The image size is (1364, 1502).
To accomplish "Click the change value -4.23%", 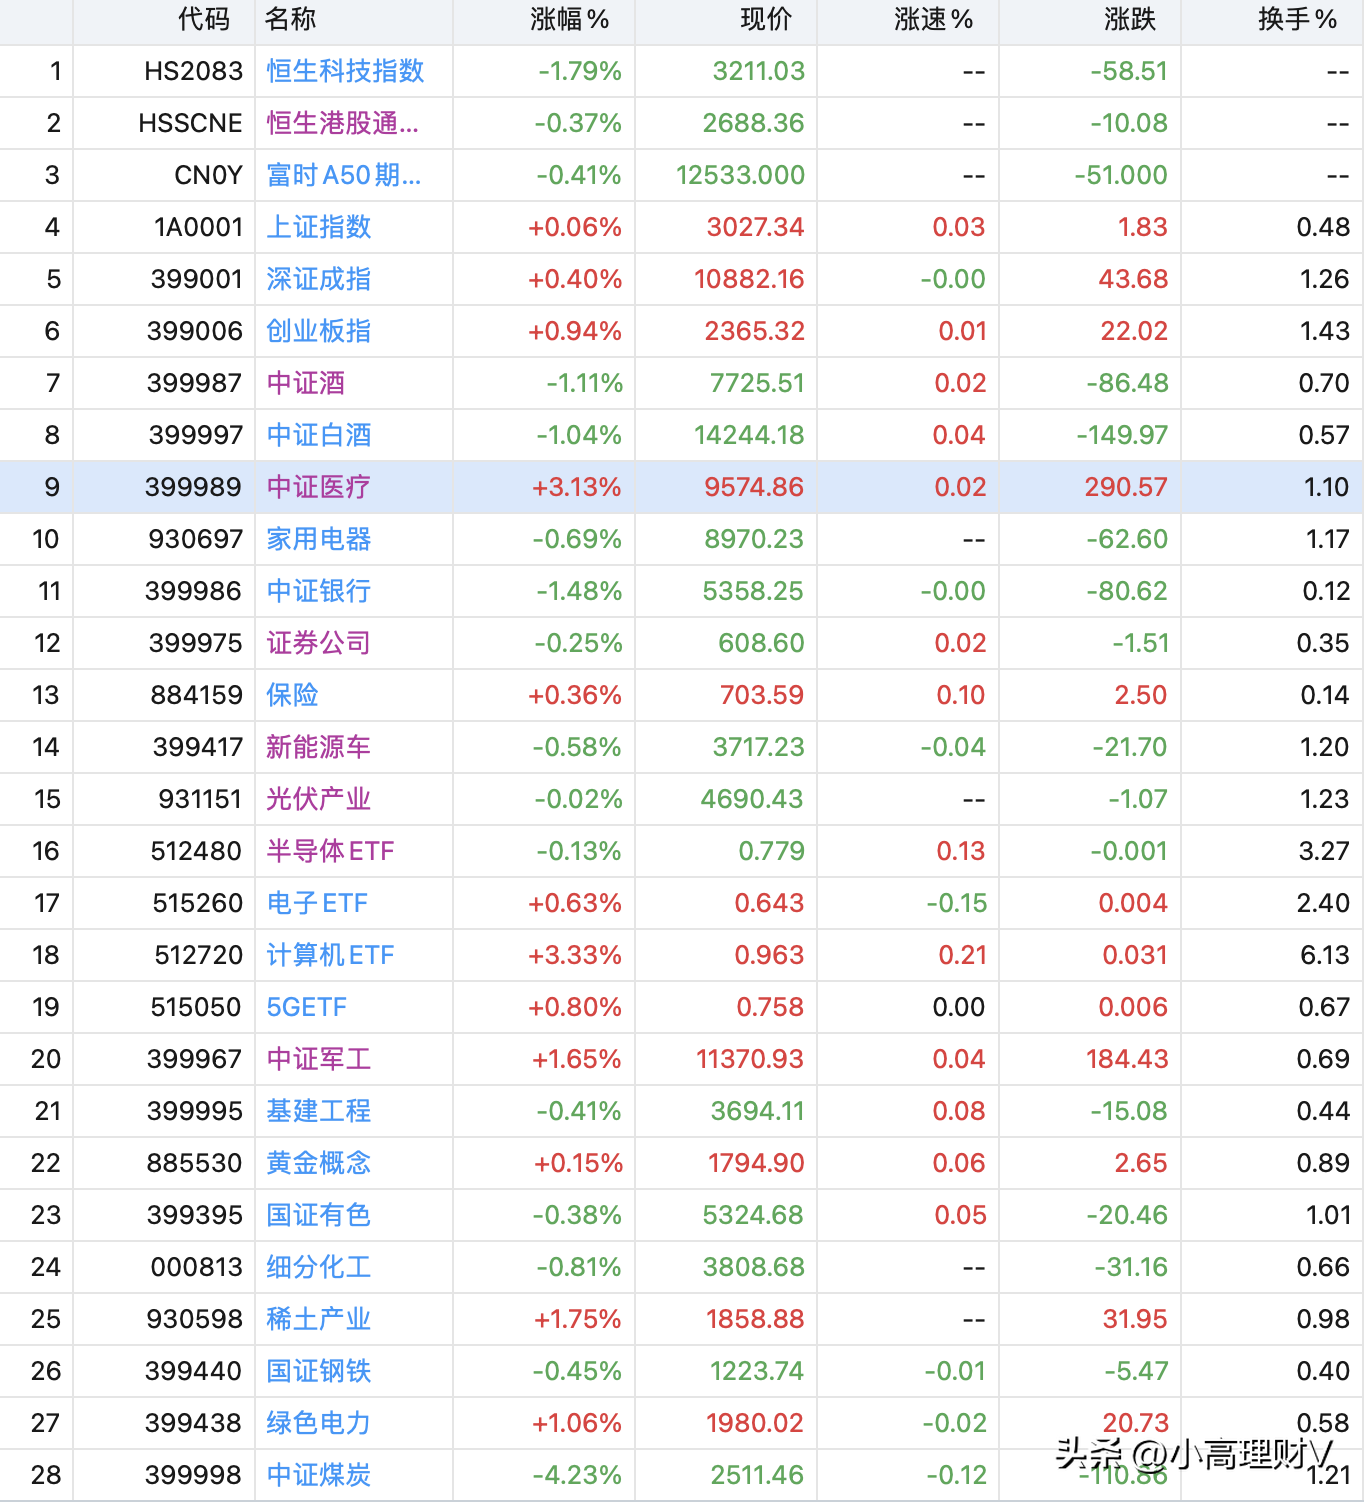I will coord(577,1475).
